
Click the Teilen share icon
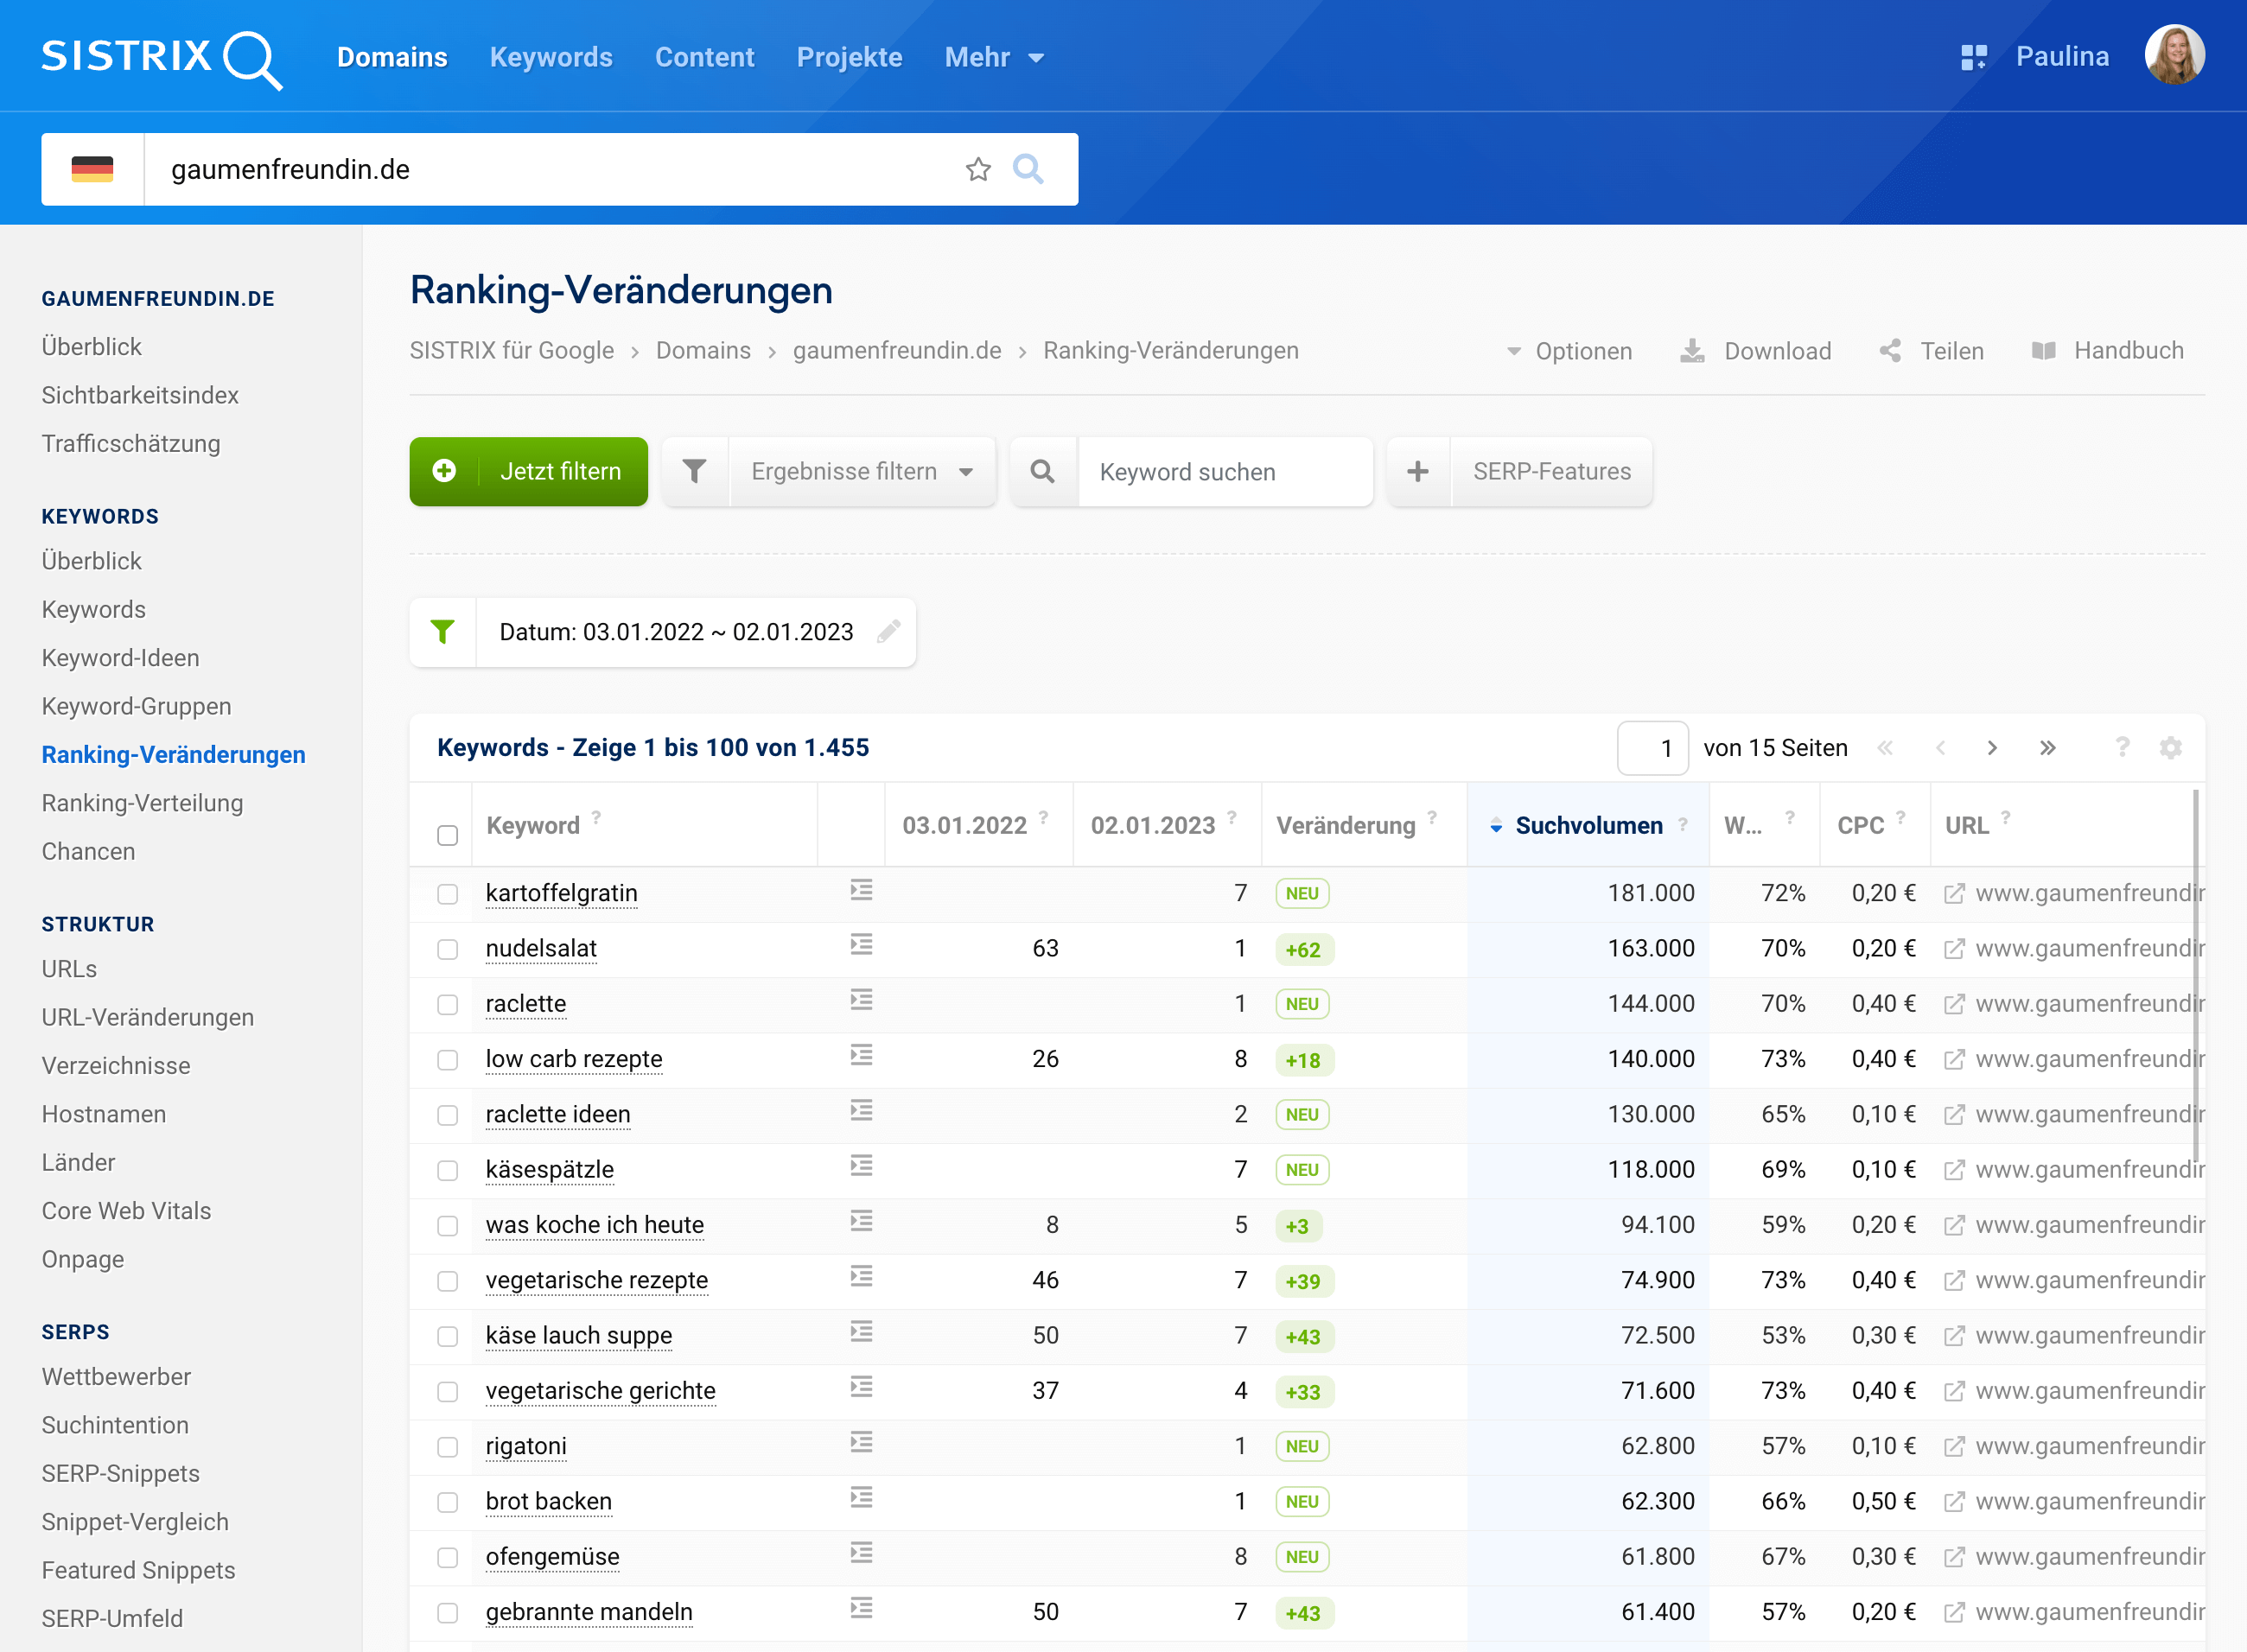(x=1889, y=351)
